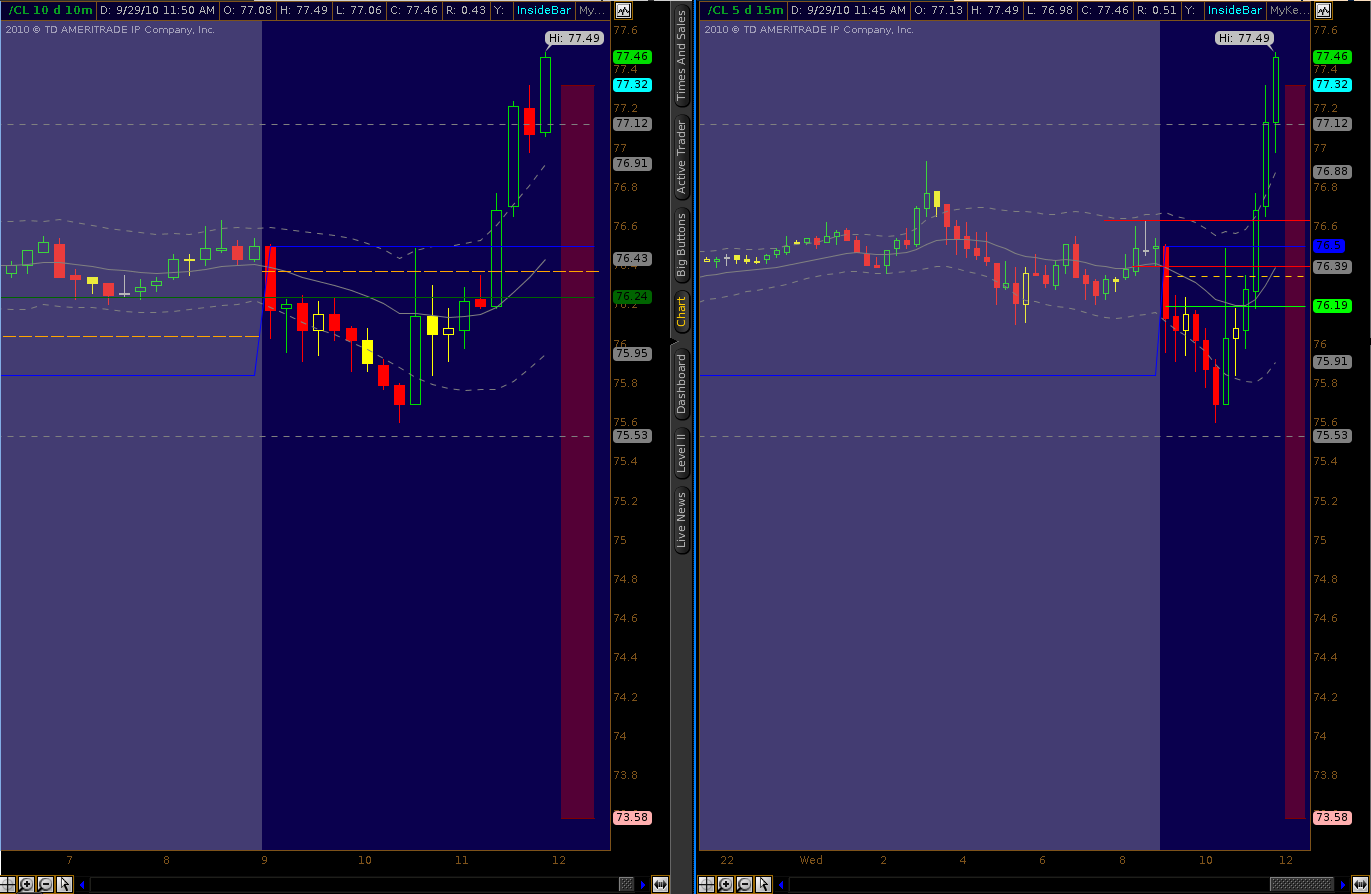Click InsideBar study label on left chart

pos(542,10)
